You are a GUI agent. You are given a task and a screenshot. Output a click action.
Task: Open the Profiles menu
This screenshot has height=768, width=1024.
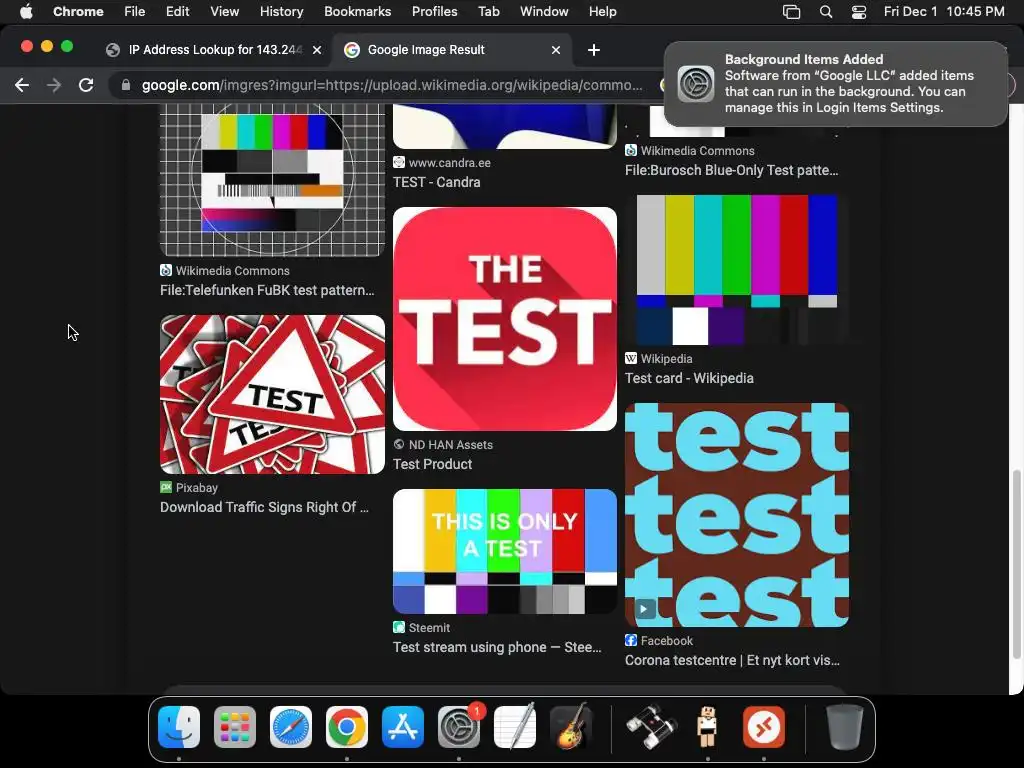[434, 12]
